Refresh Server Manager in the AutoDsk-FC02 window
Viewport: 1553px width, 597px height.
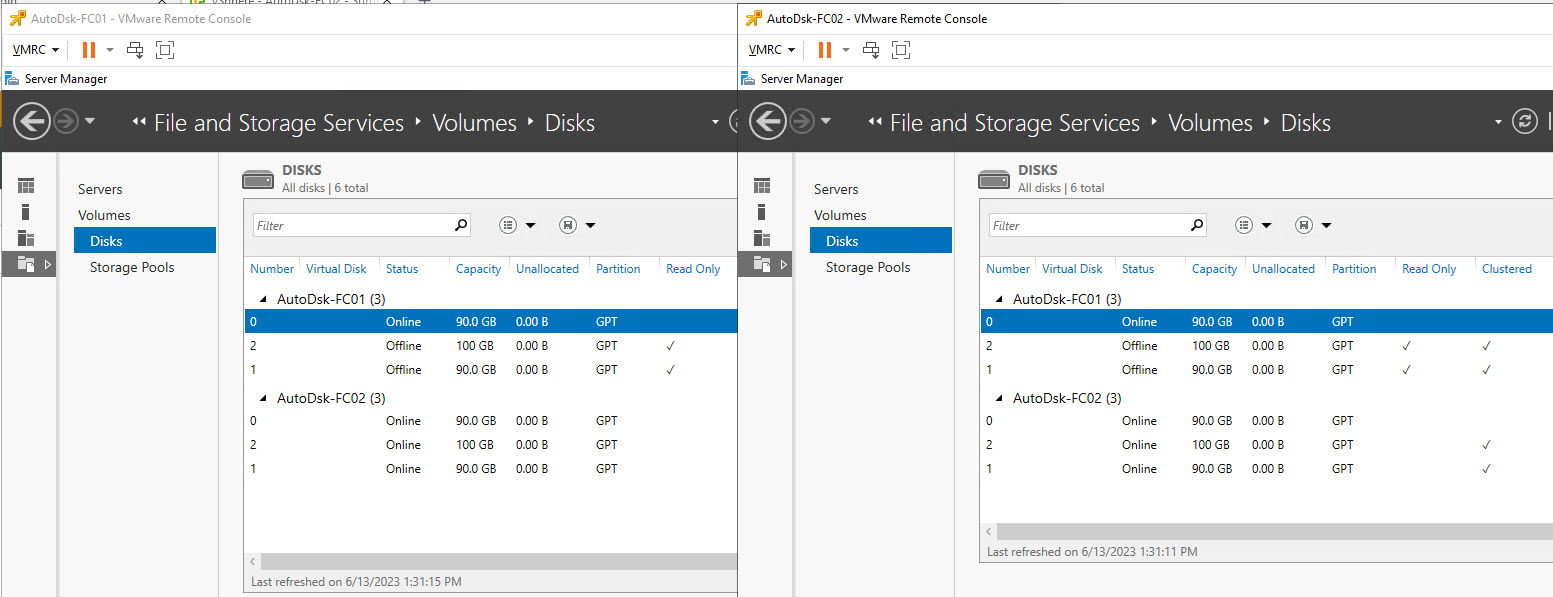coord(1524,122)
